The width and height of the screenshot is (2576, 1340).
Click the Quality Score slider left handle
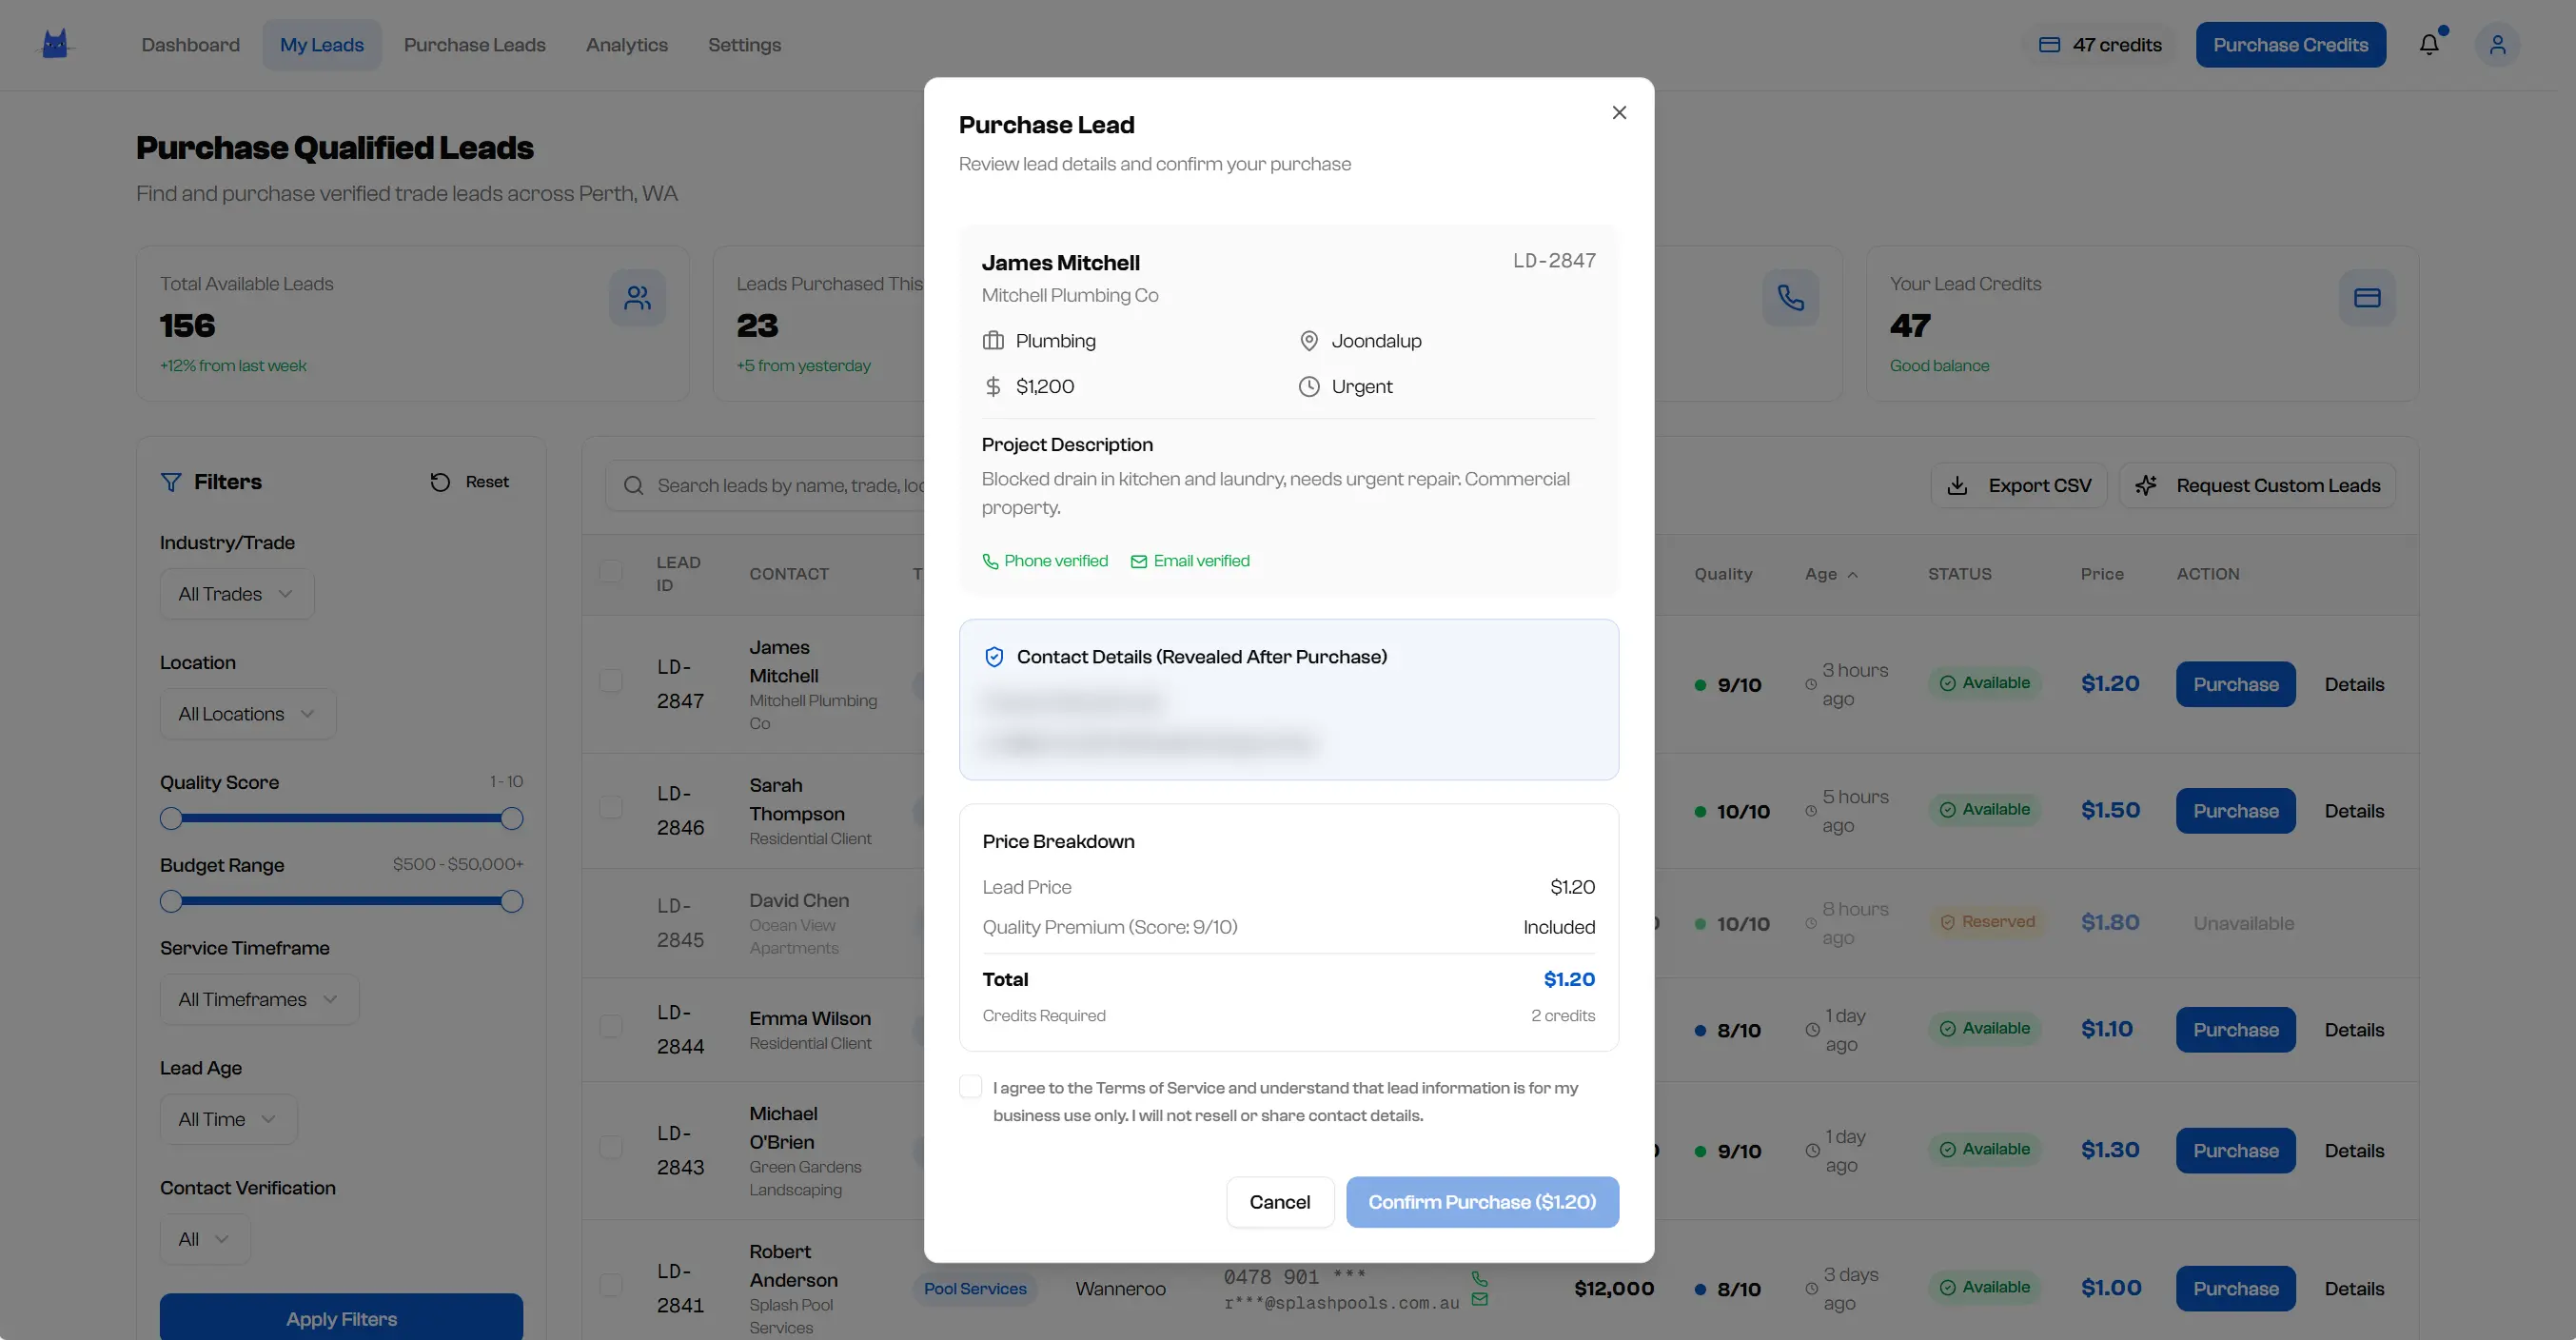[x=171, y=819]
